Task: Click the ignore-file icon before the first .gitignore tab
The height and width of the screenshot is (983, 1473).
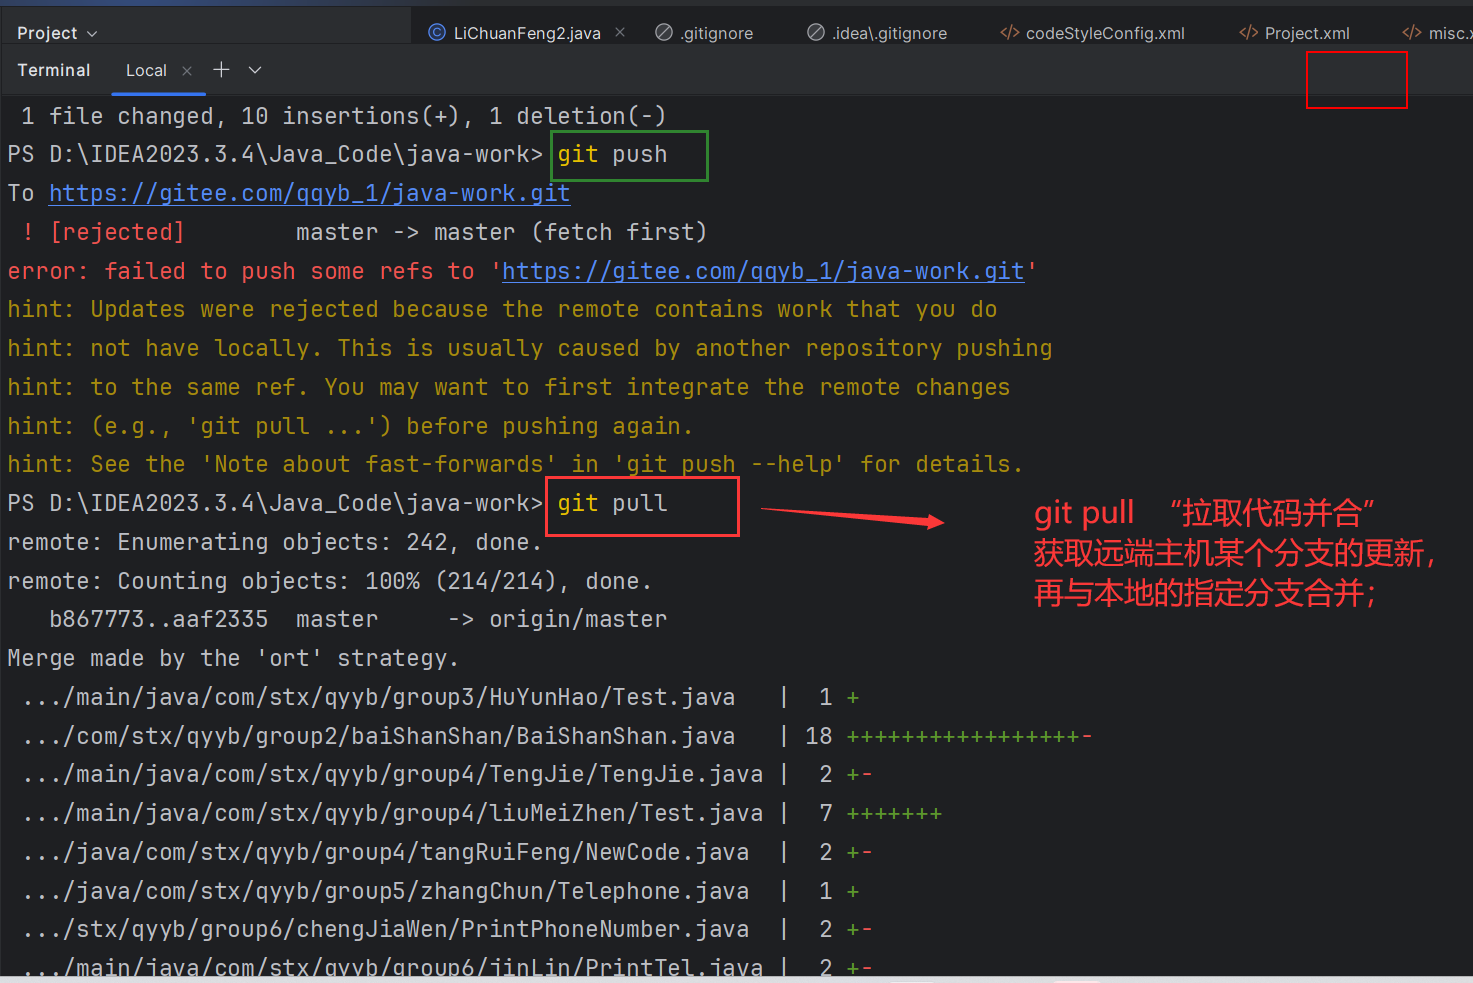Action: click(664, 32)
